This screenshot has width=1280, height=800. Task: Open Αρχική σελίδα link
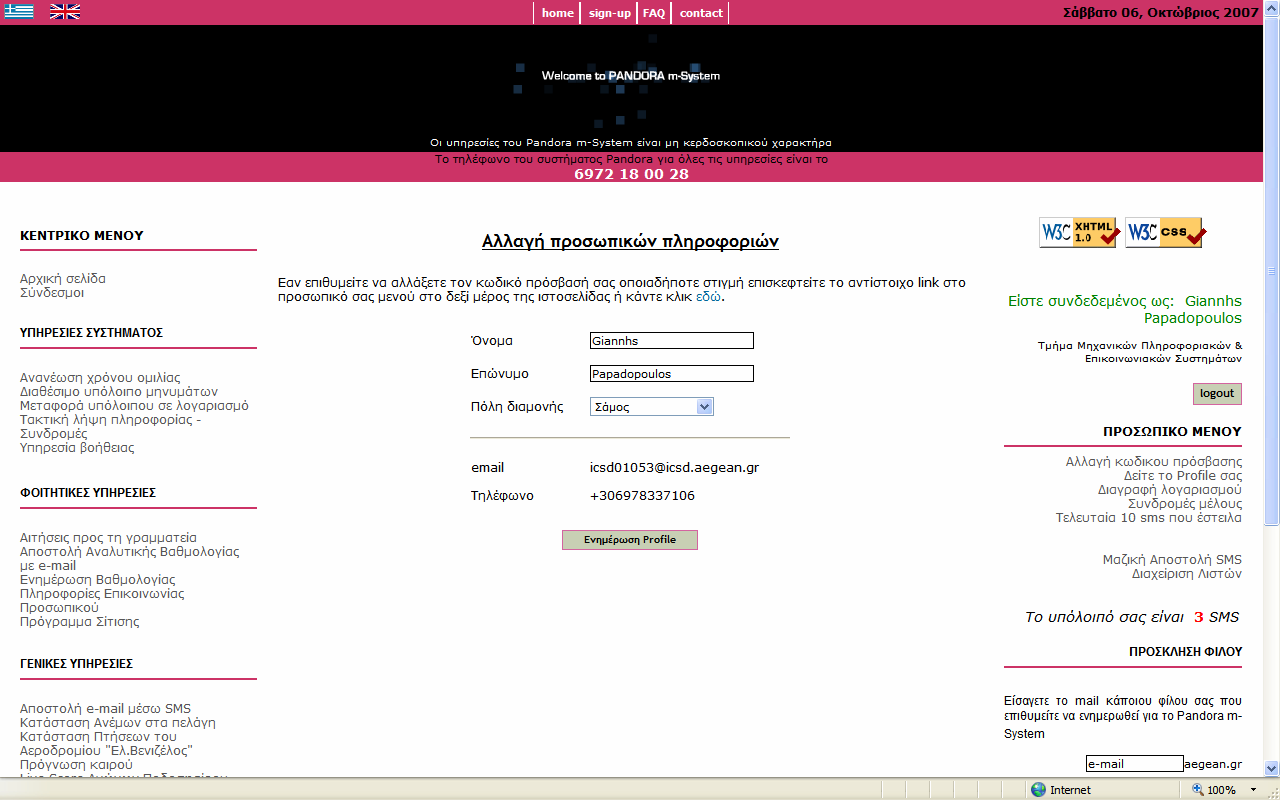click(x=63, y=279)
